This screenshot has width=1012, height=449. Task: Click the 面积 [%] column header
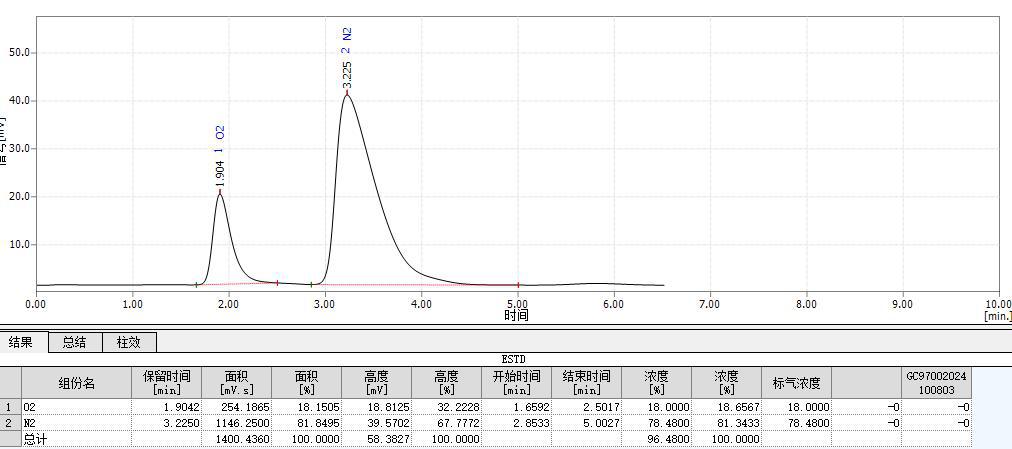click(307, 383)
